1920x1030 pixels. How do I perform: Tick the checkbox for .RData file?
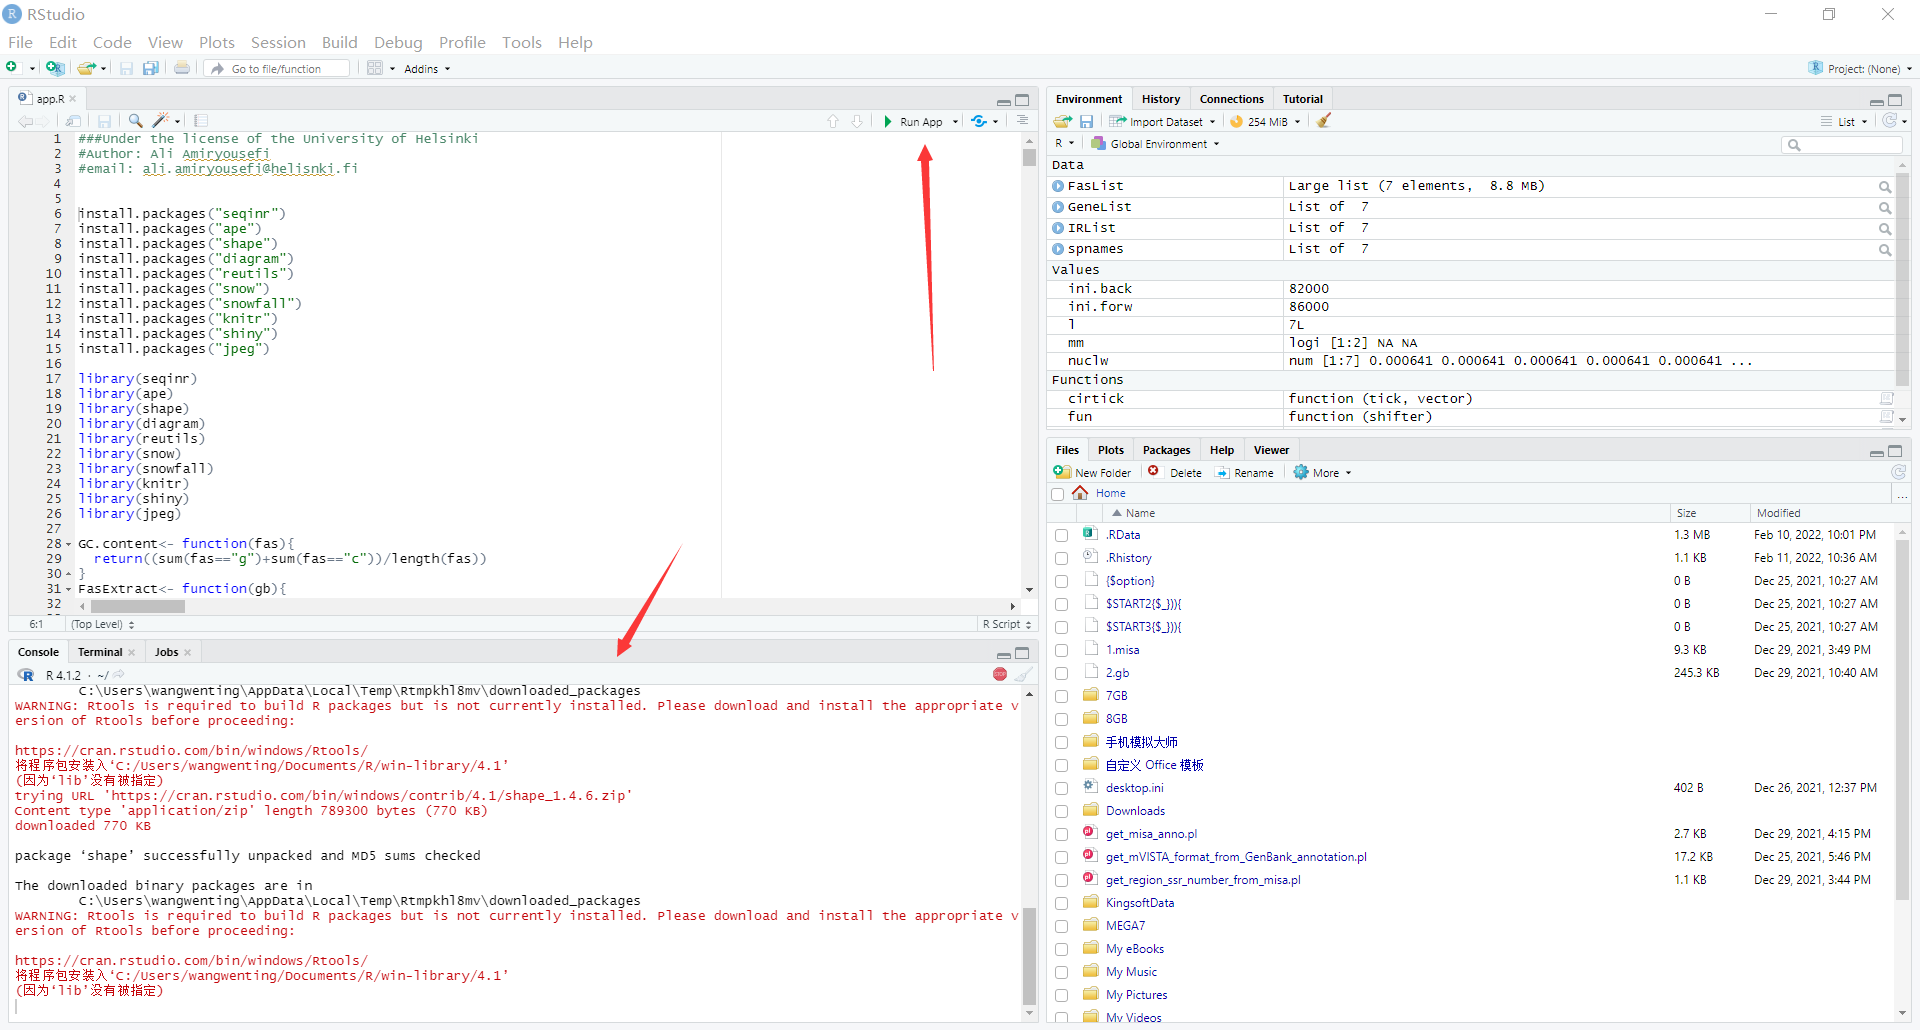(x=1062, y=535)
